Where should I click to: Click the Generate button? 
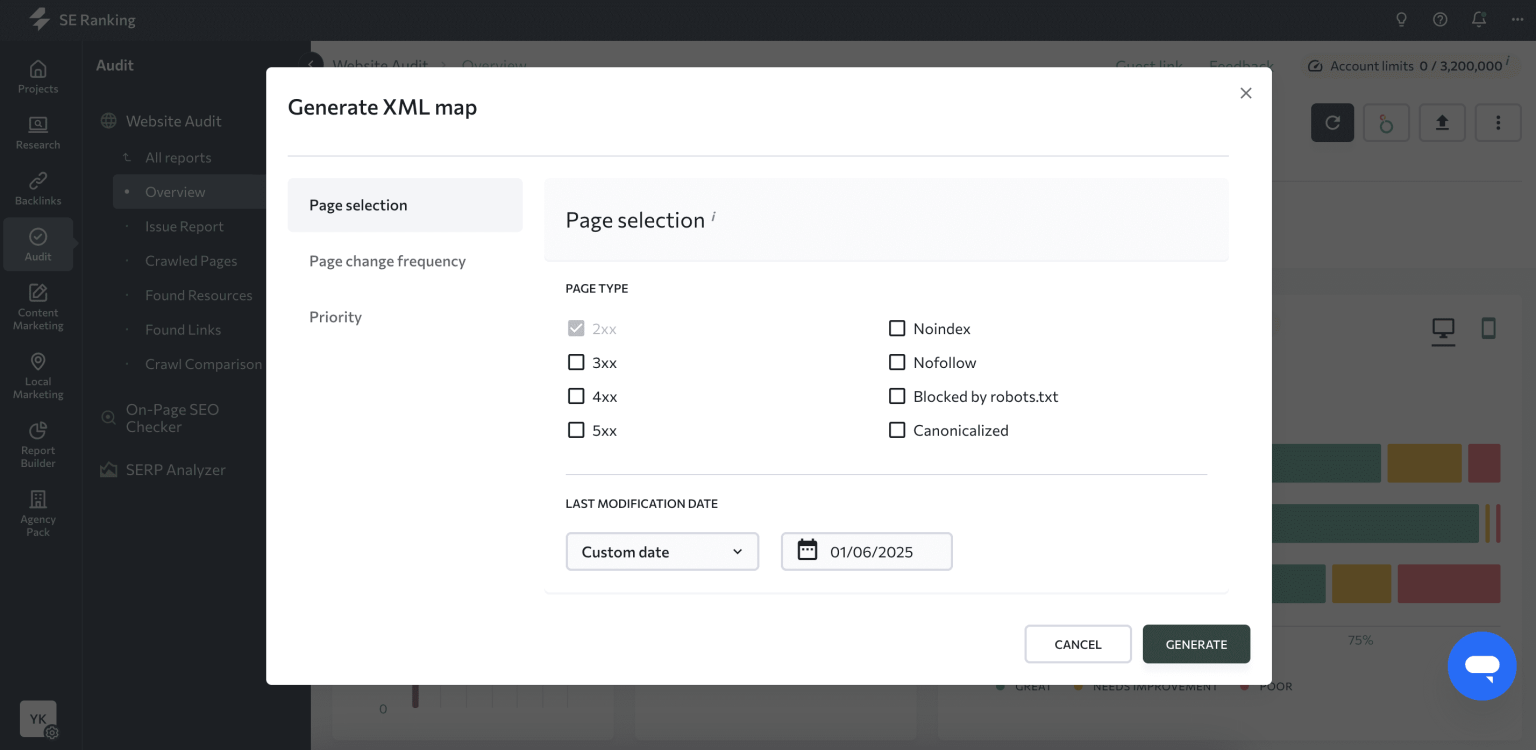[1196, 644]
